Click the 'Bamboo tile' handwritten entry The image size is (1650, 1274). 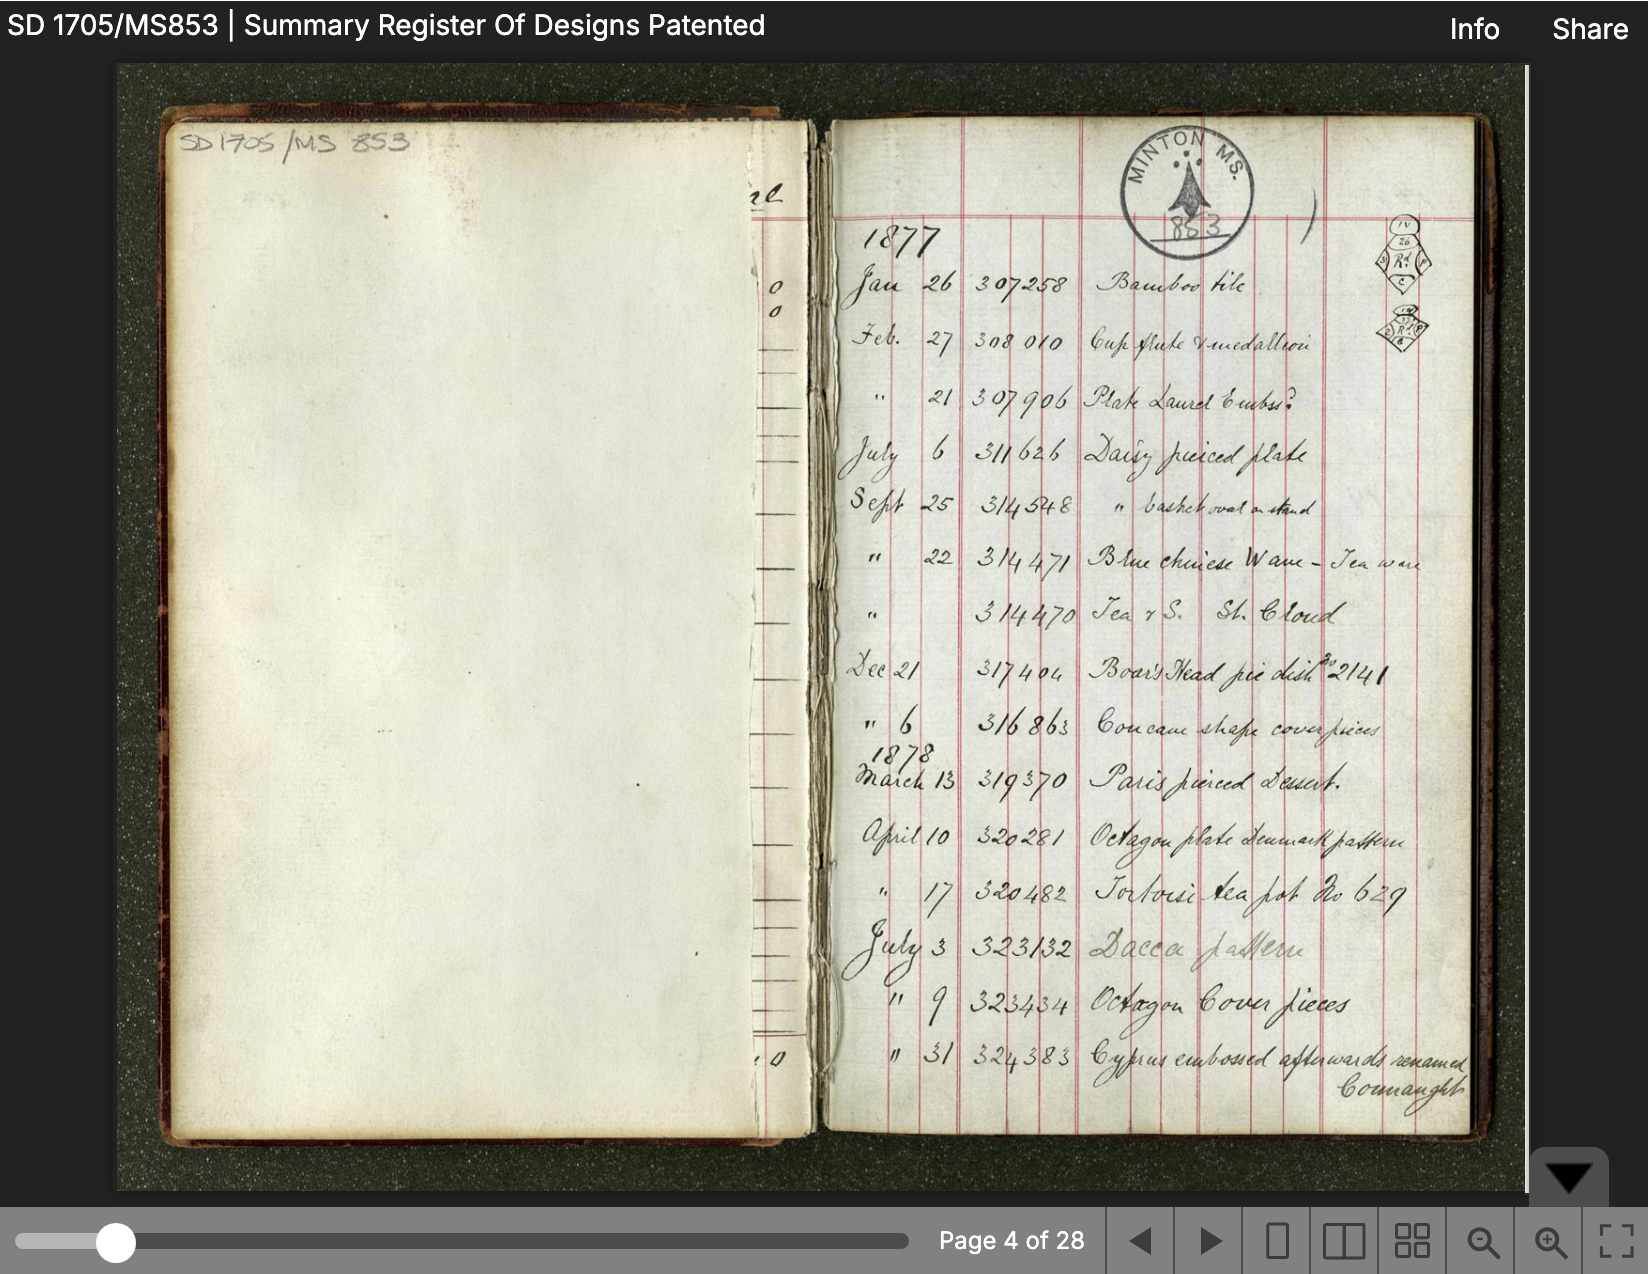[x=1170, y=283]
